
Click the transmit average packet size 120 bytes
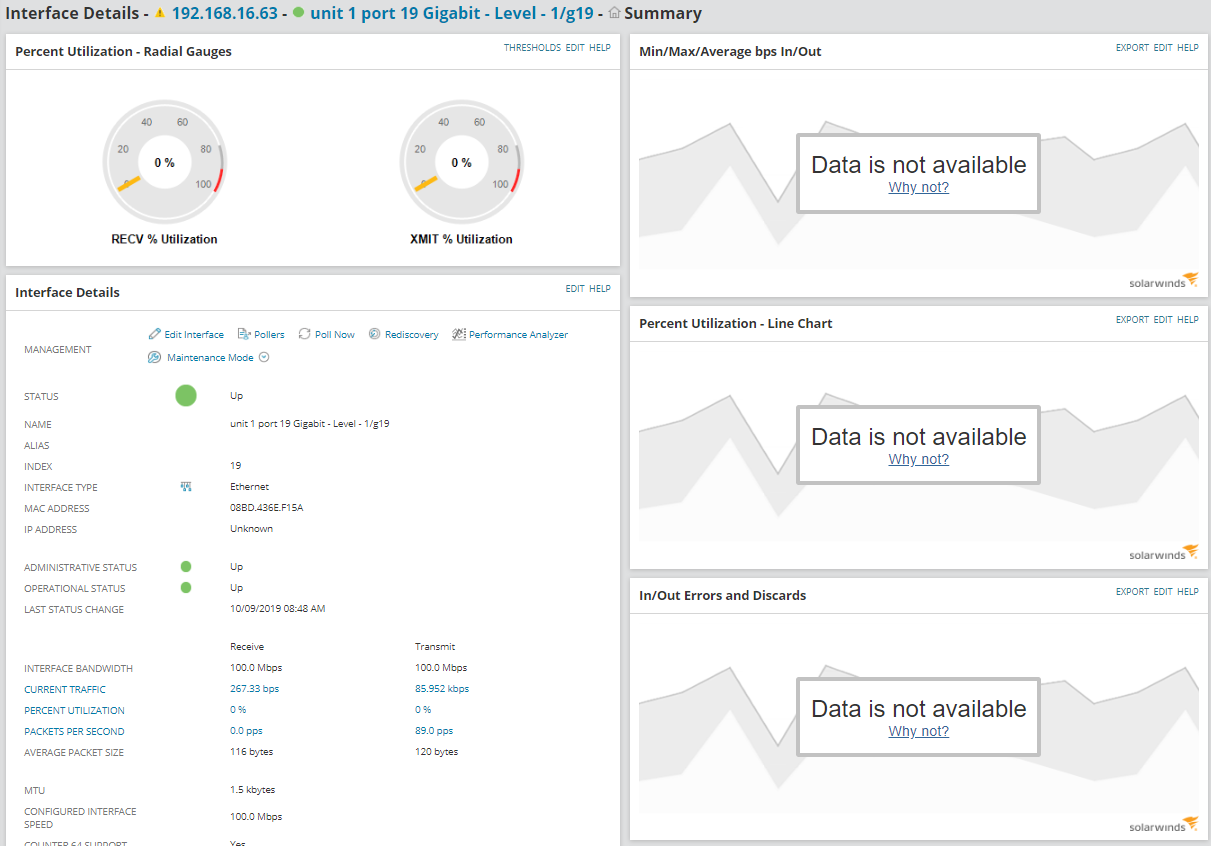pos(437,752)
